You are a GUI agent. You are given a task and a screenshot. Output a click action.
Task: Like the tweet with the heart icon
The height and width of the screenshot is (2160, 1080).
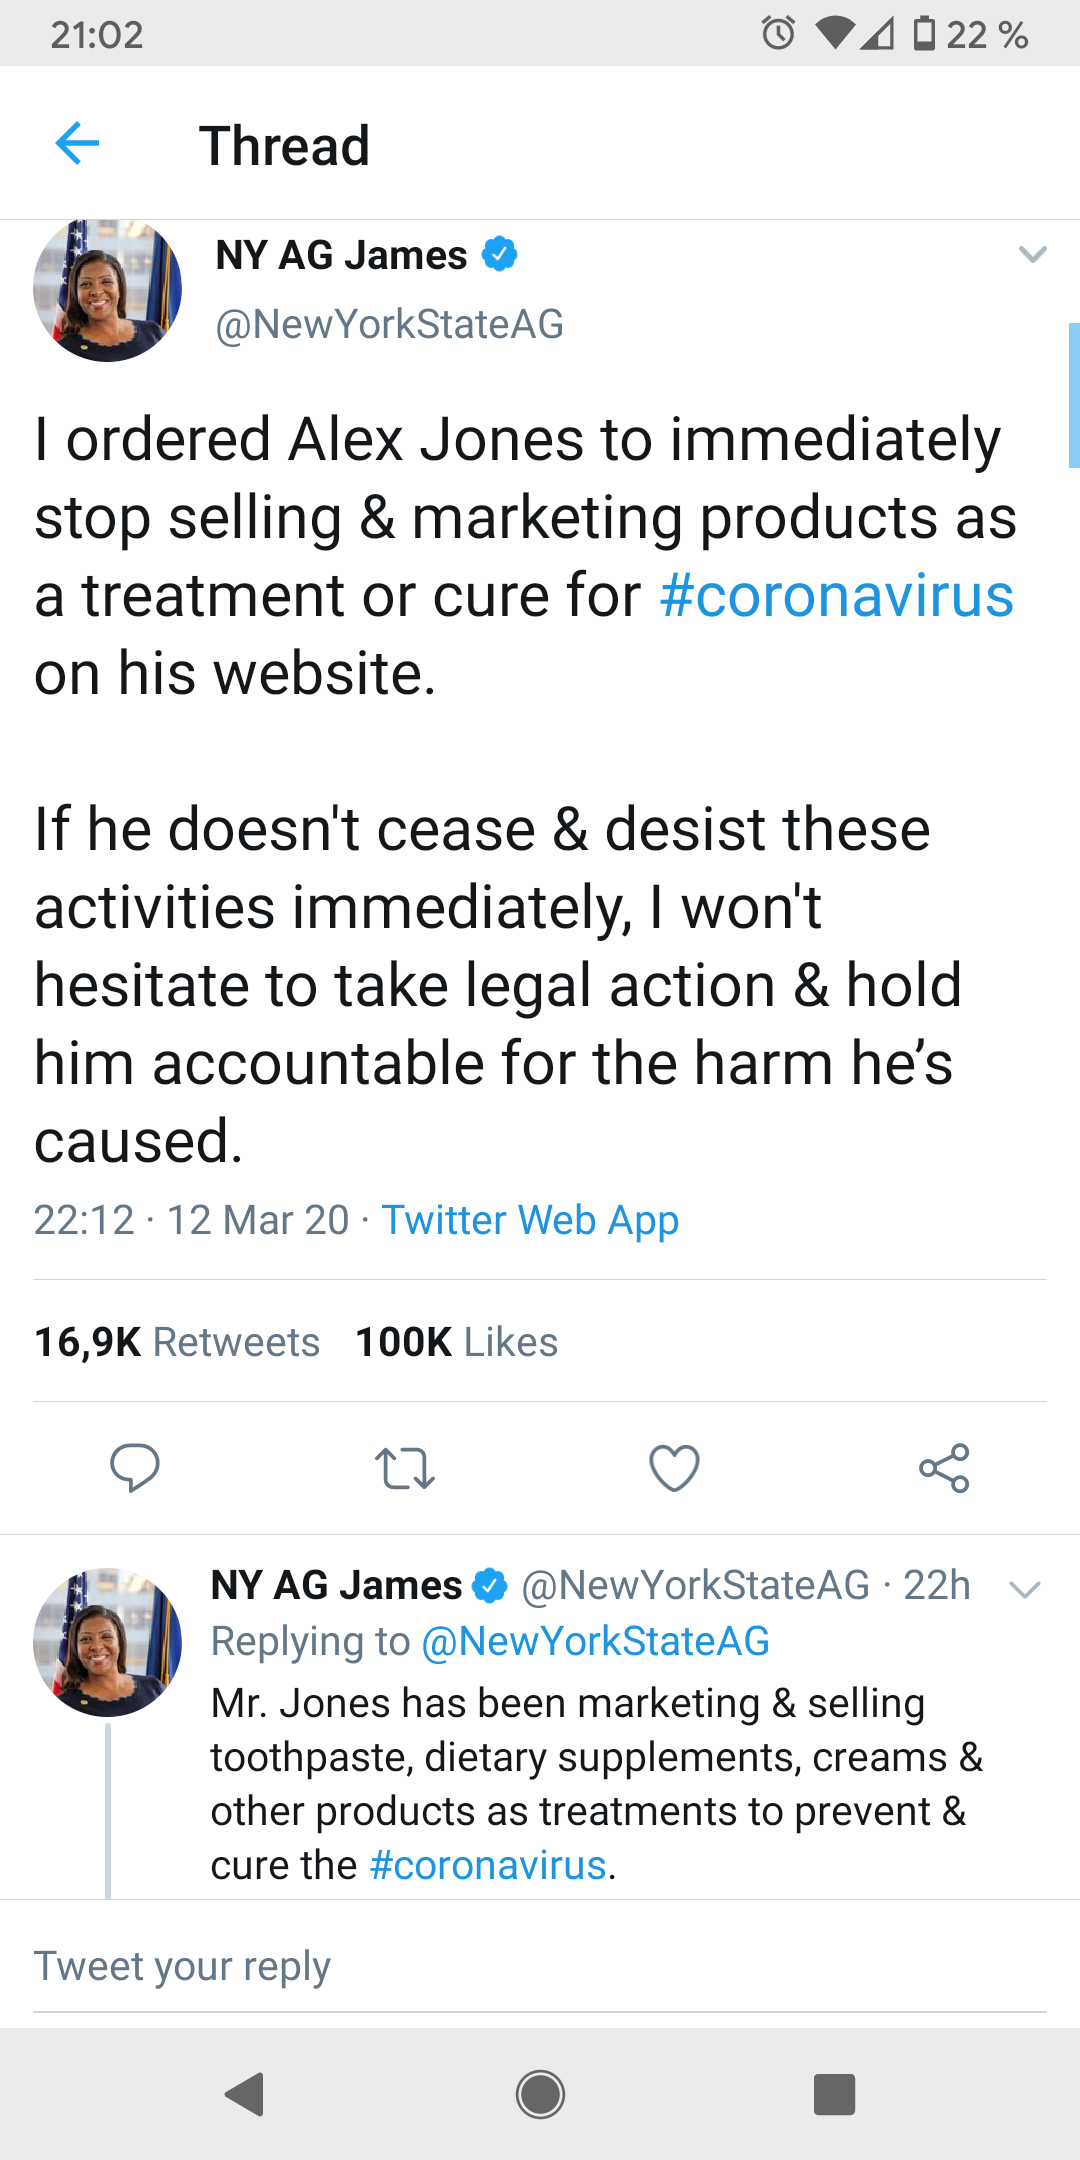tap(674, 1468)
